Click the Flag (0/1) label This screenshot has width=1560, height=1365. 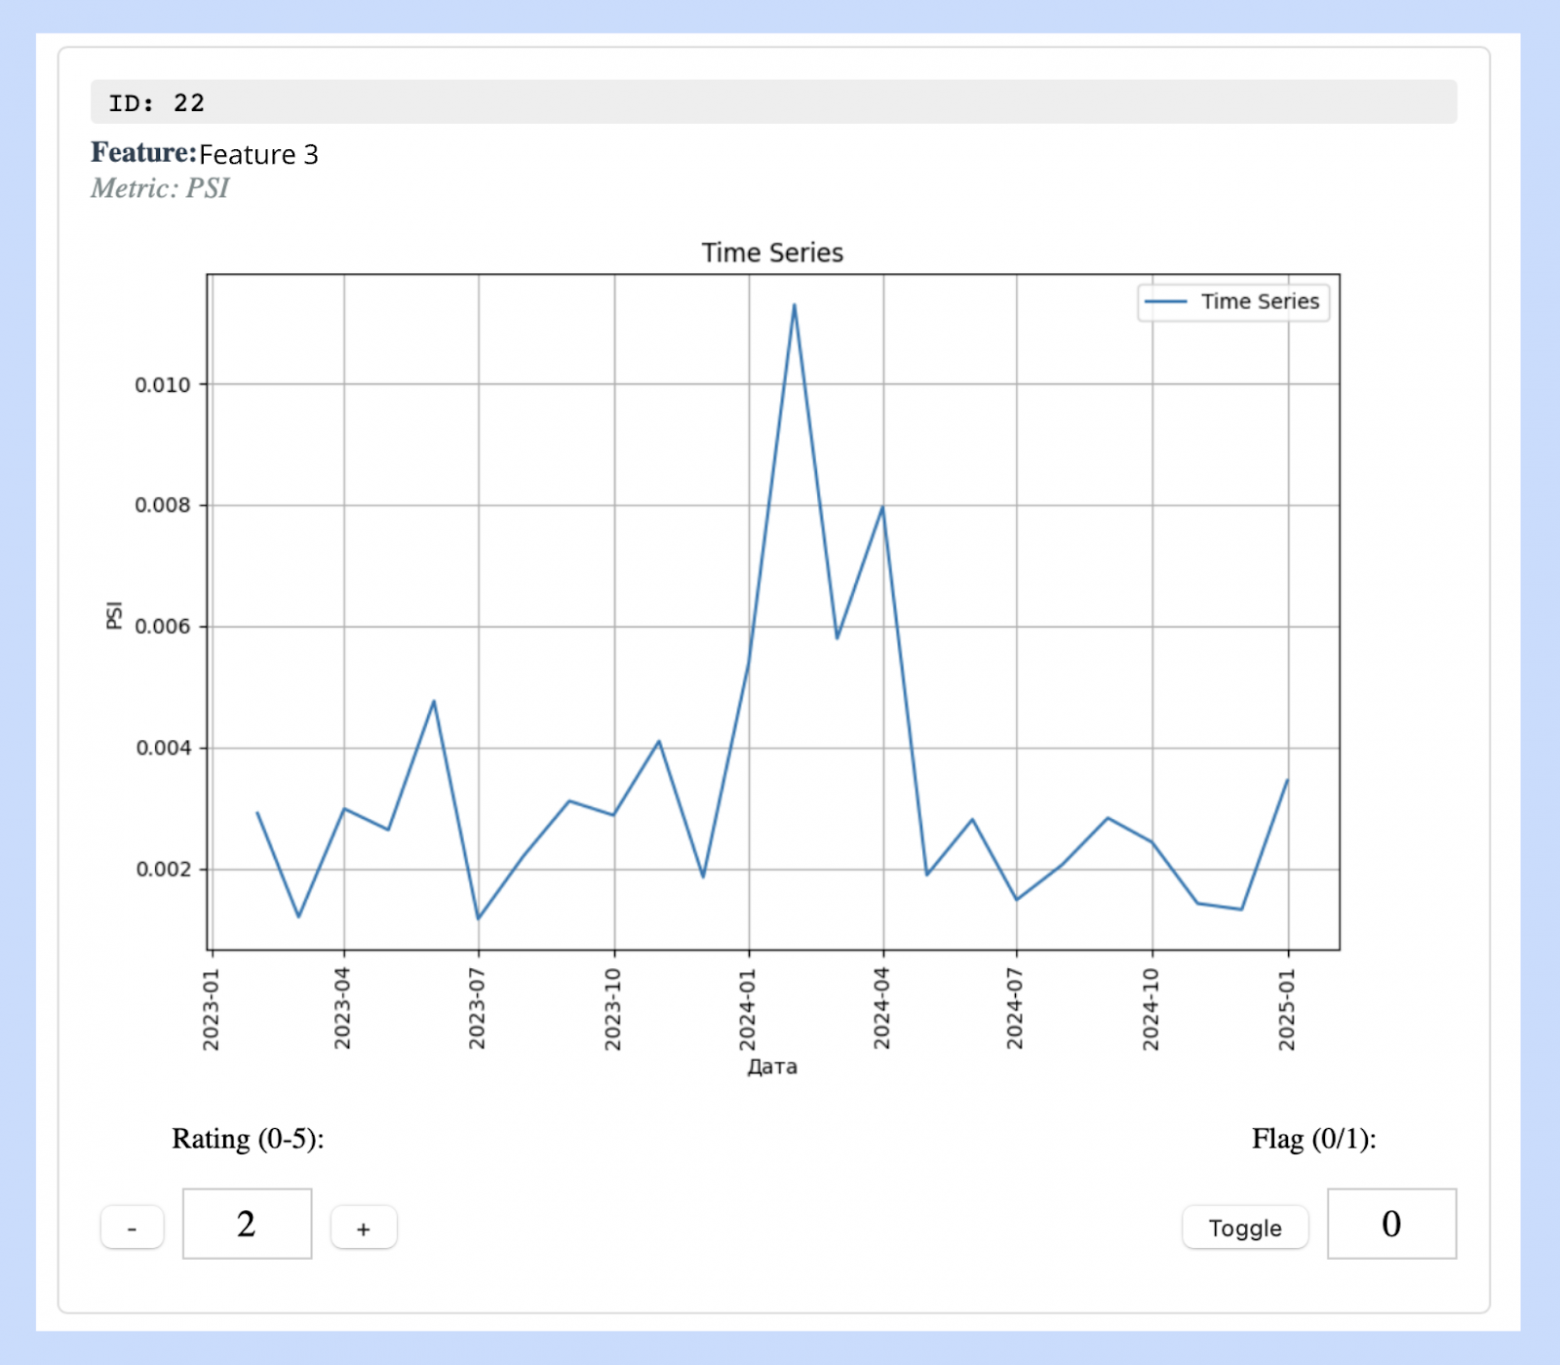1314,1139
